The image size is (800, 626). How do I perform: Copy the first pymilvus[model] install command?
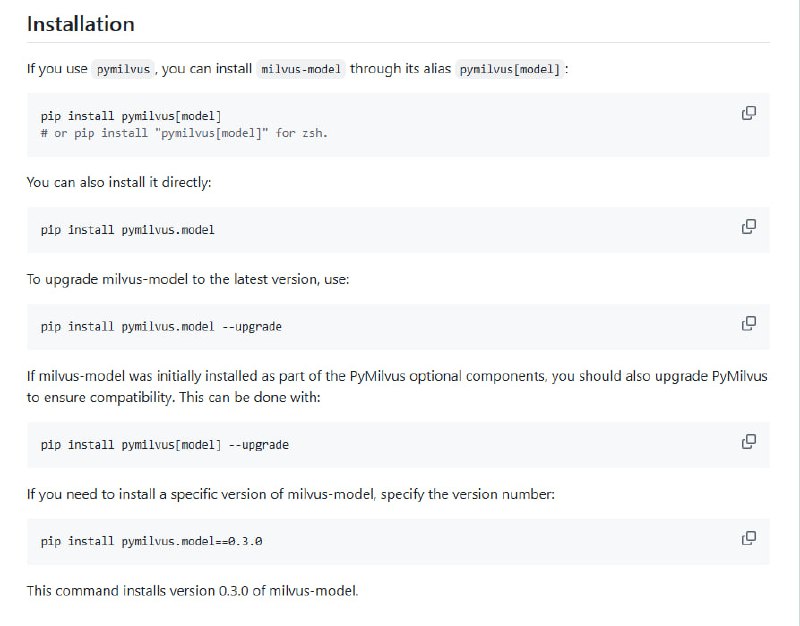coord(748,113)
